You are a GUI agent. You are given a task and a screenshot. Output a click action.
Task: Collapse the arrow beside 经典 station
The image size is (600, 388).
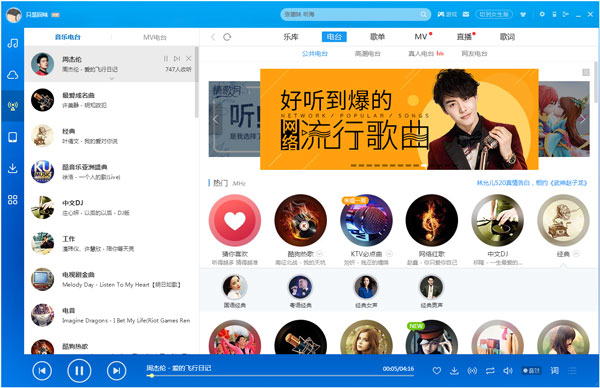click(576, 253)
